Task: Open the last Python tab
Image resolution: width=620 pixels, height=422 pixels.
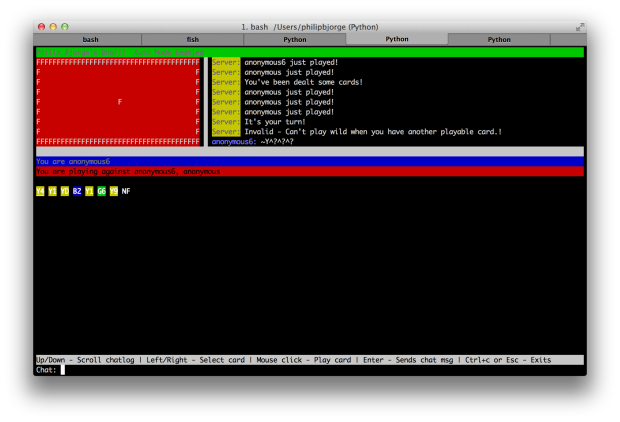Action: click(499, 40)
